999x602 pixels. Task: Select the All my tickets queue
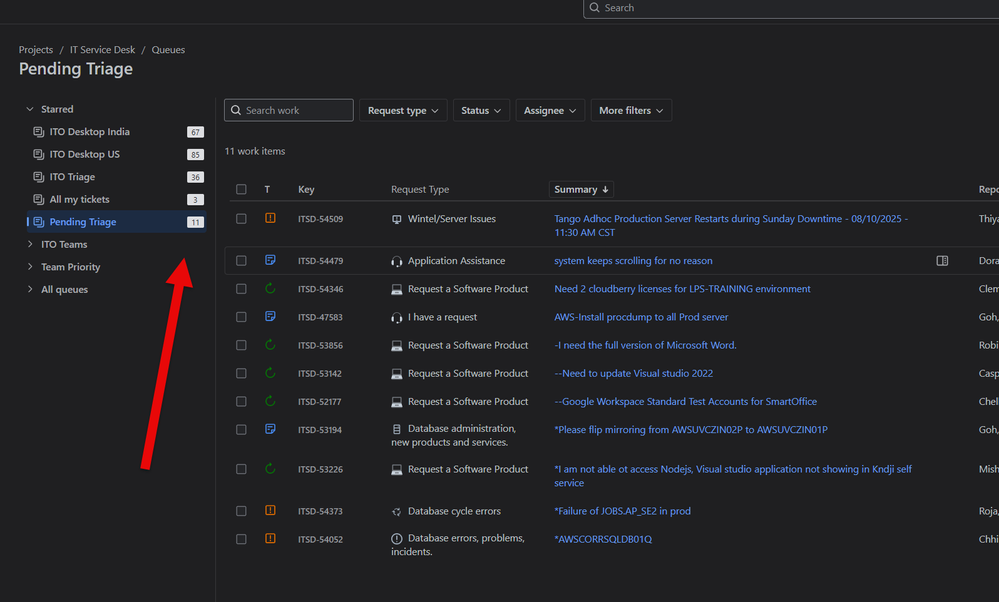pyautogui.click(x=116, y=199)
